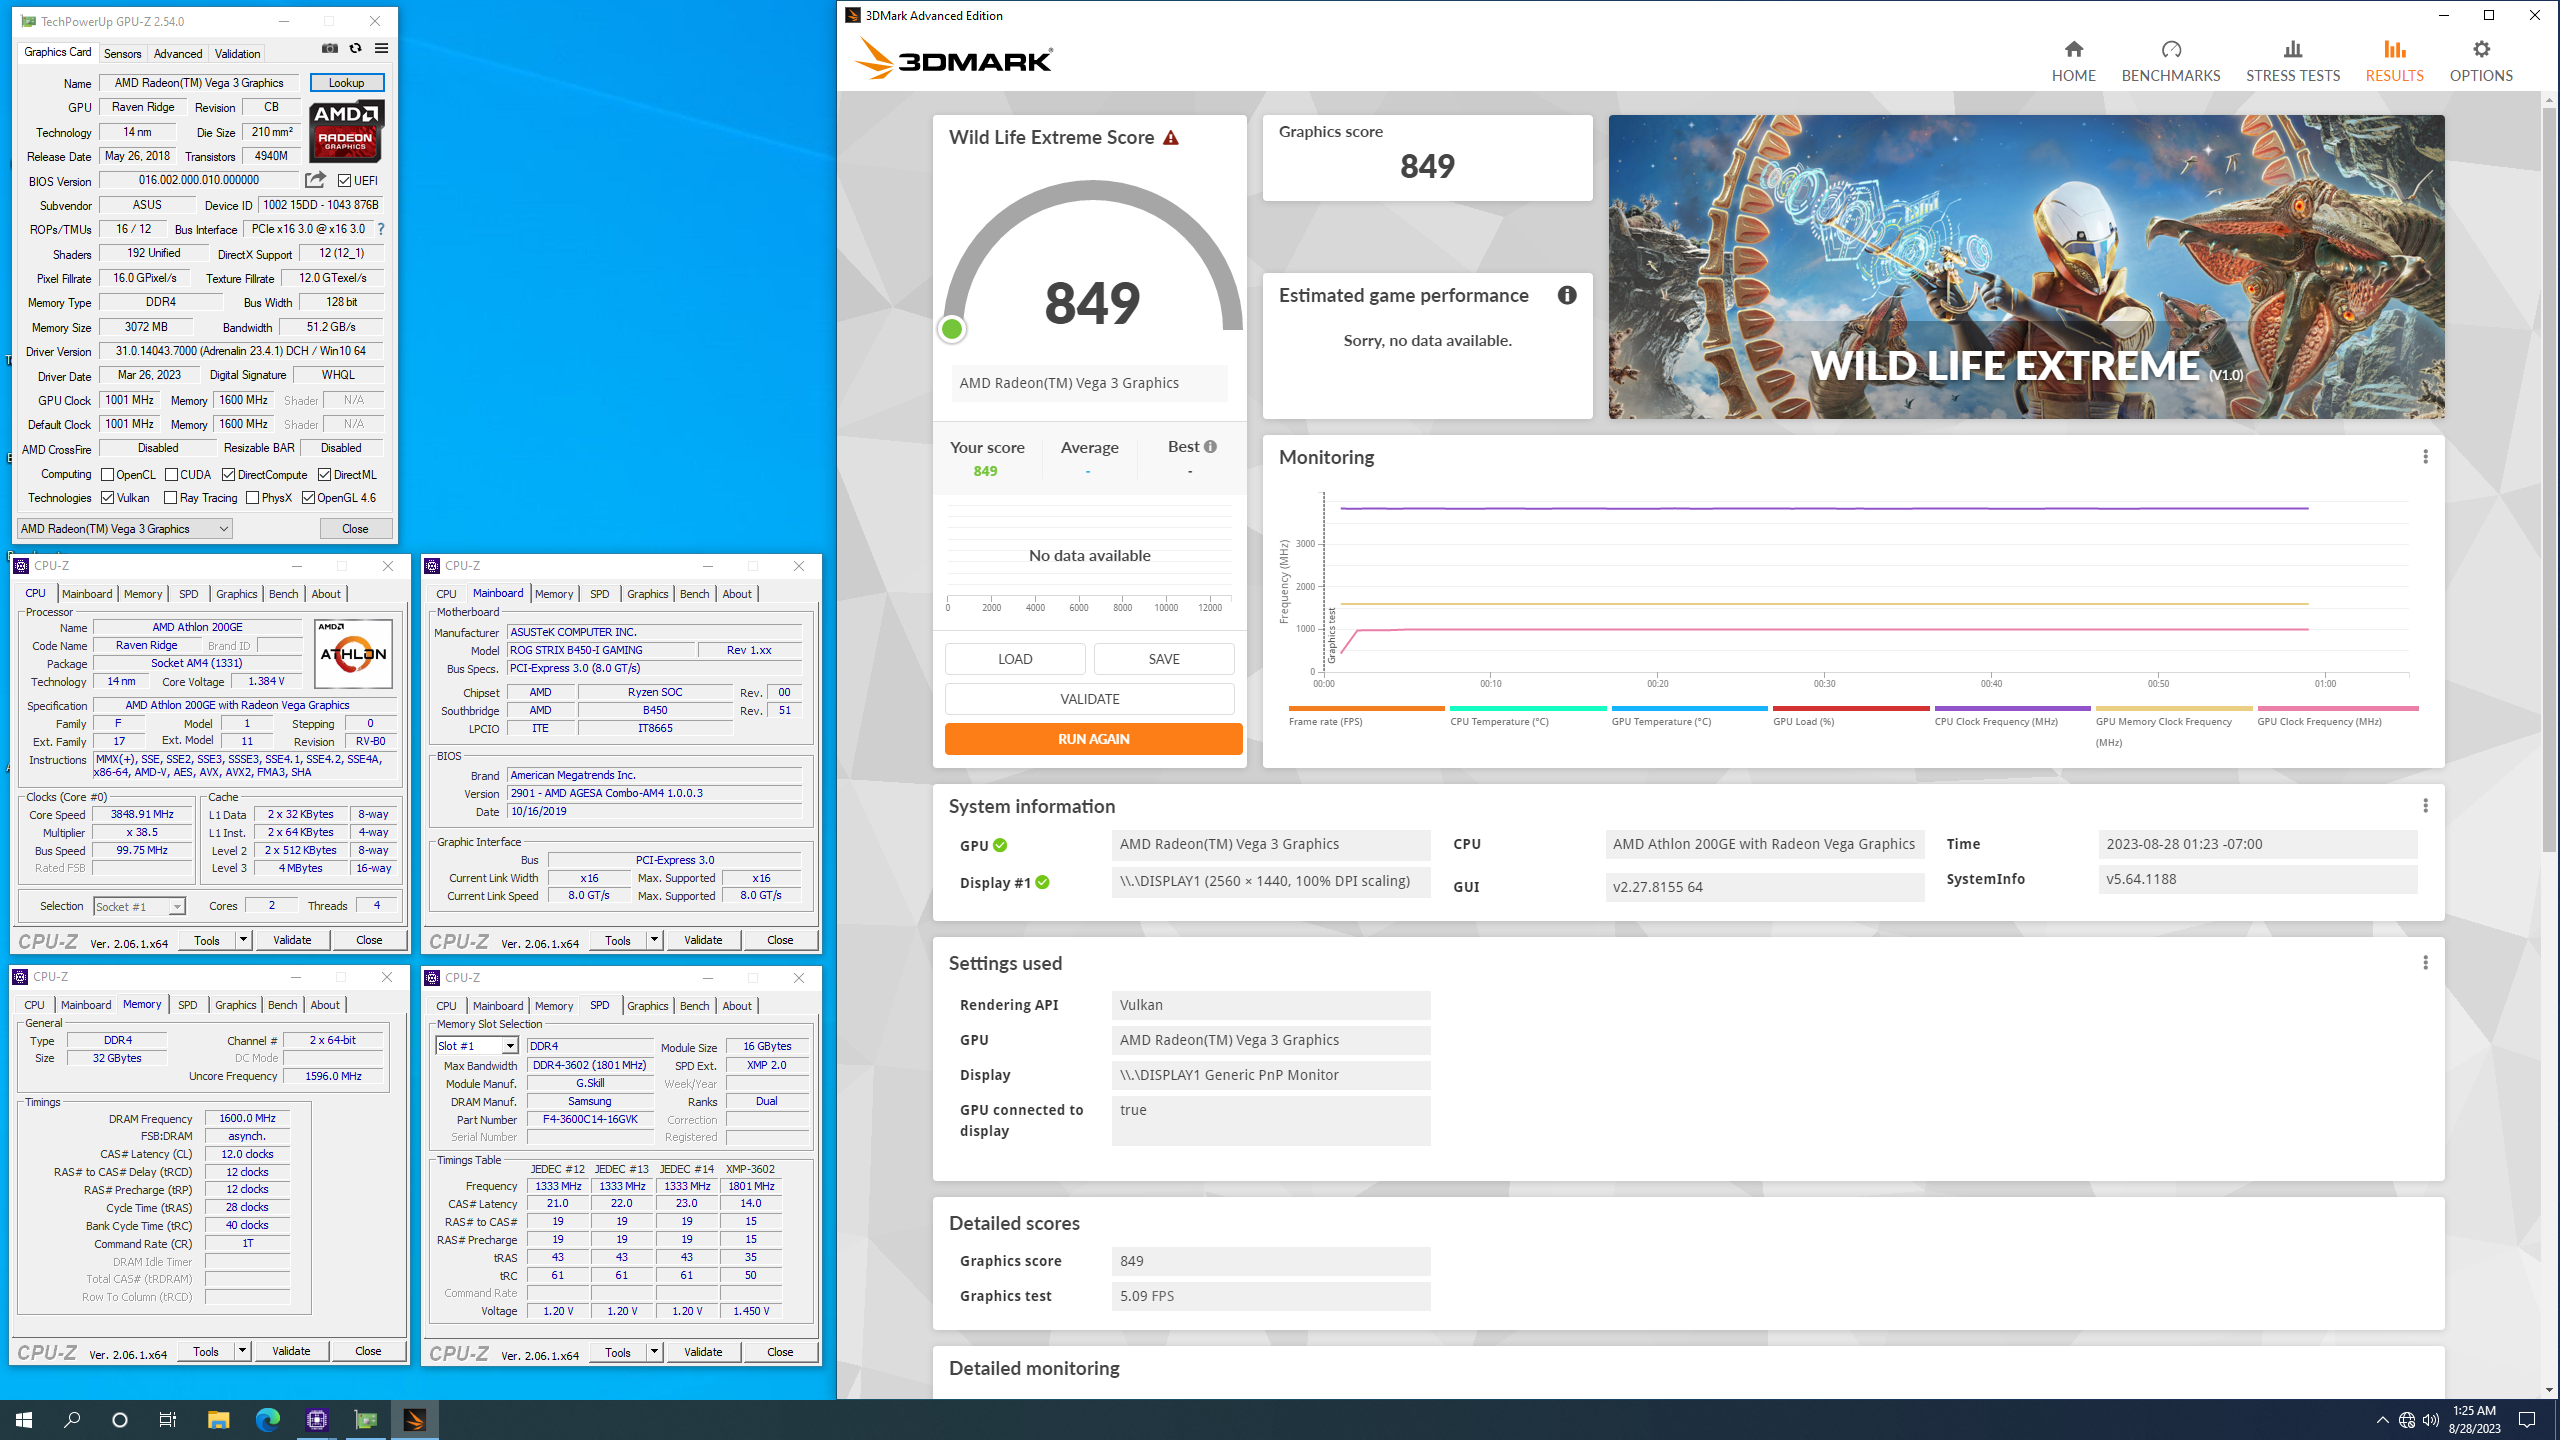Open the 3DMark Home section
This screenshot has width=2560, height=1440.
click(x=2073, y=61)
